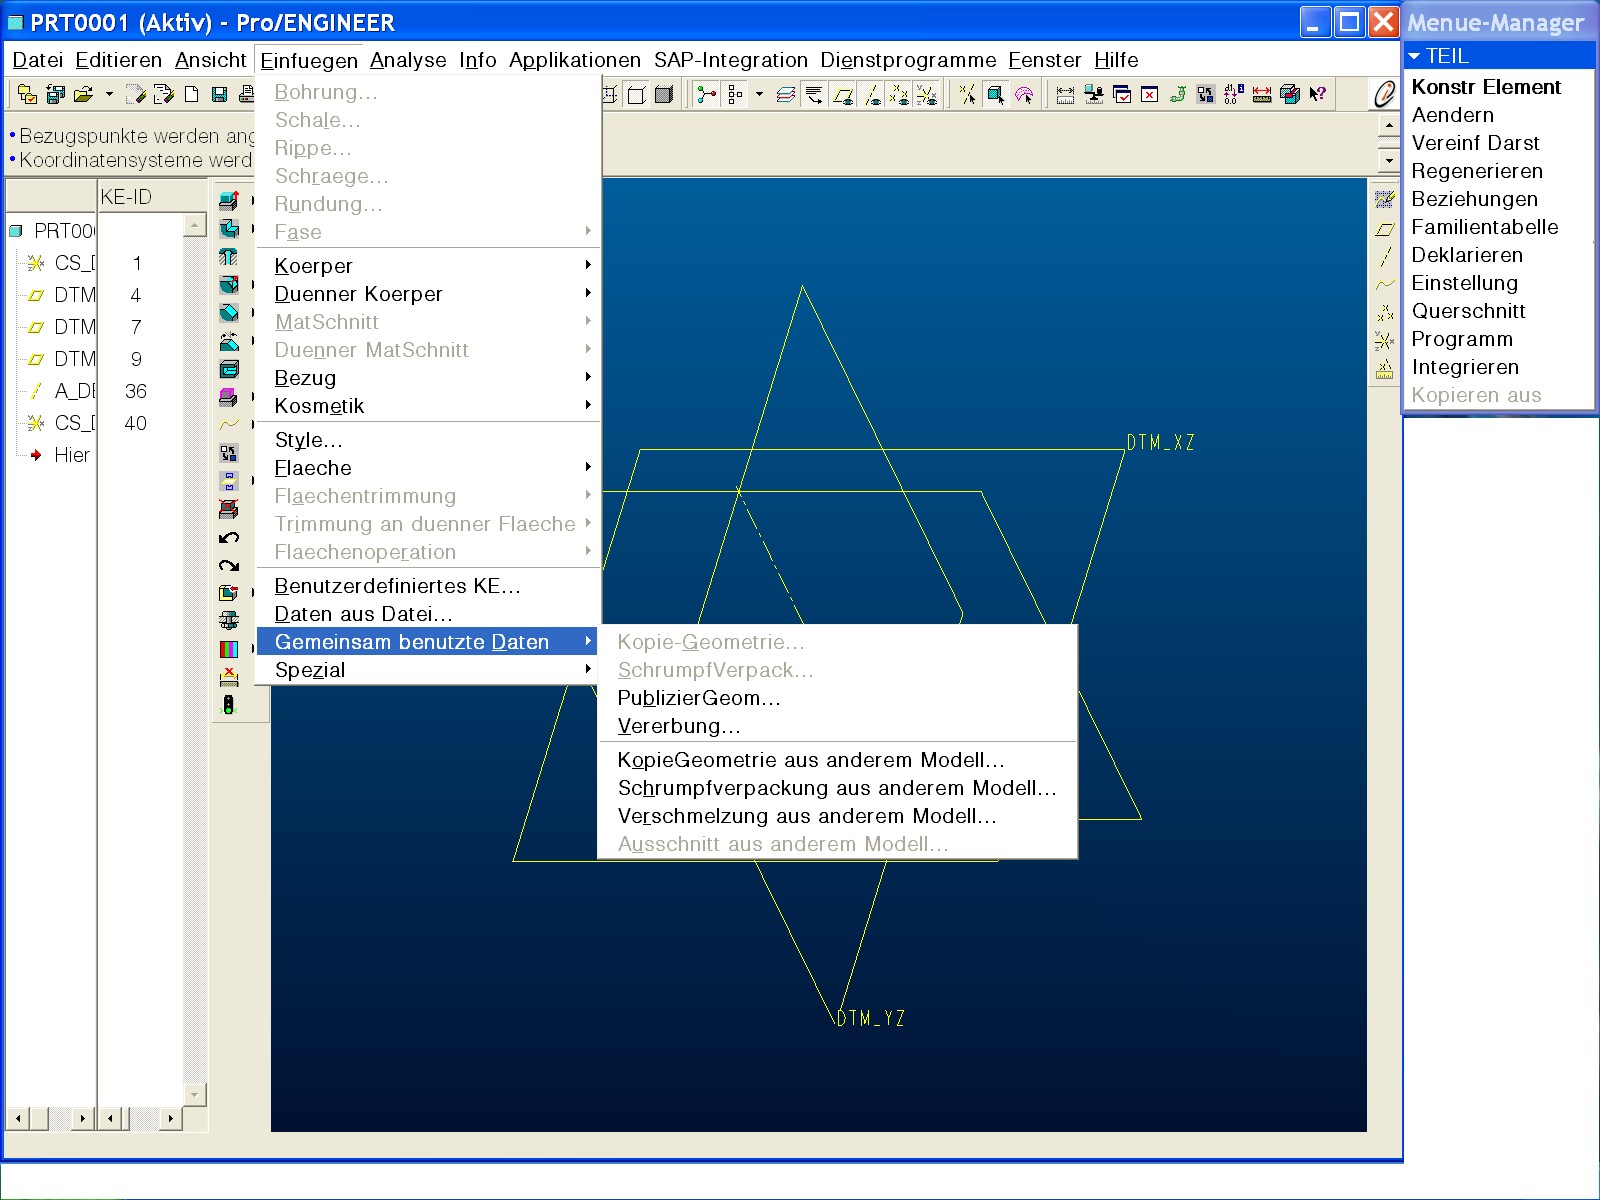Click Beziehungen in Menue-Manager

click(x=1475, y=199)
